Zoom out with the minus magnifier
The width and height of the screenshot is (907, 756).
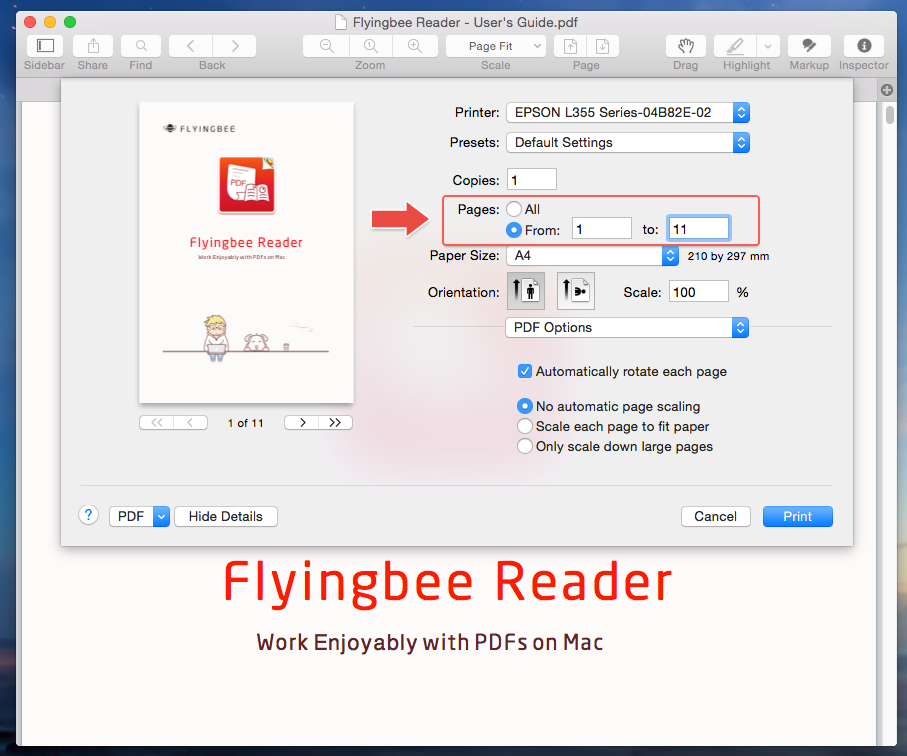click(x=326, y=46)
